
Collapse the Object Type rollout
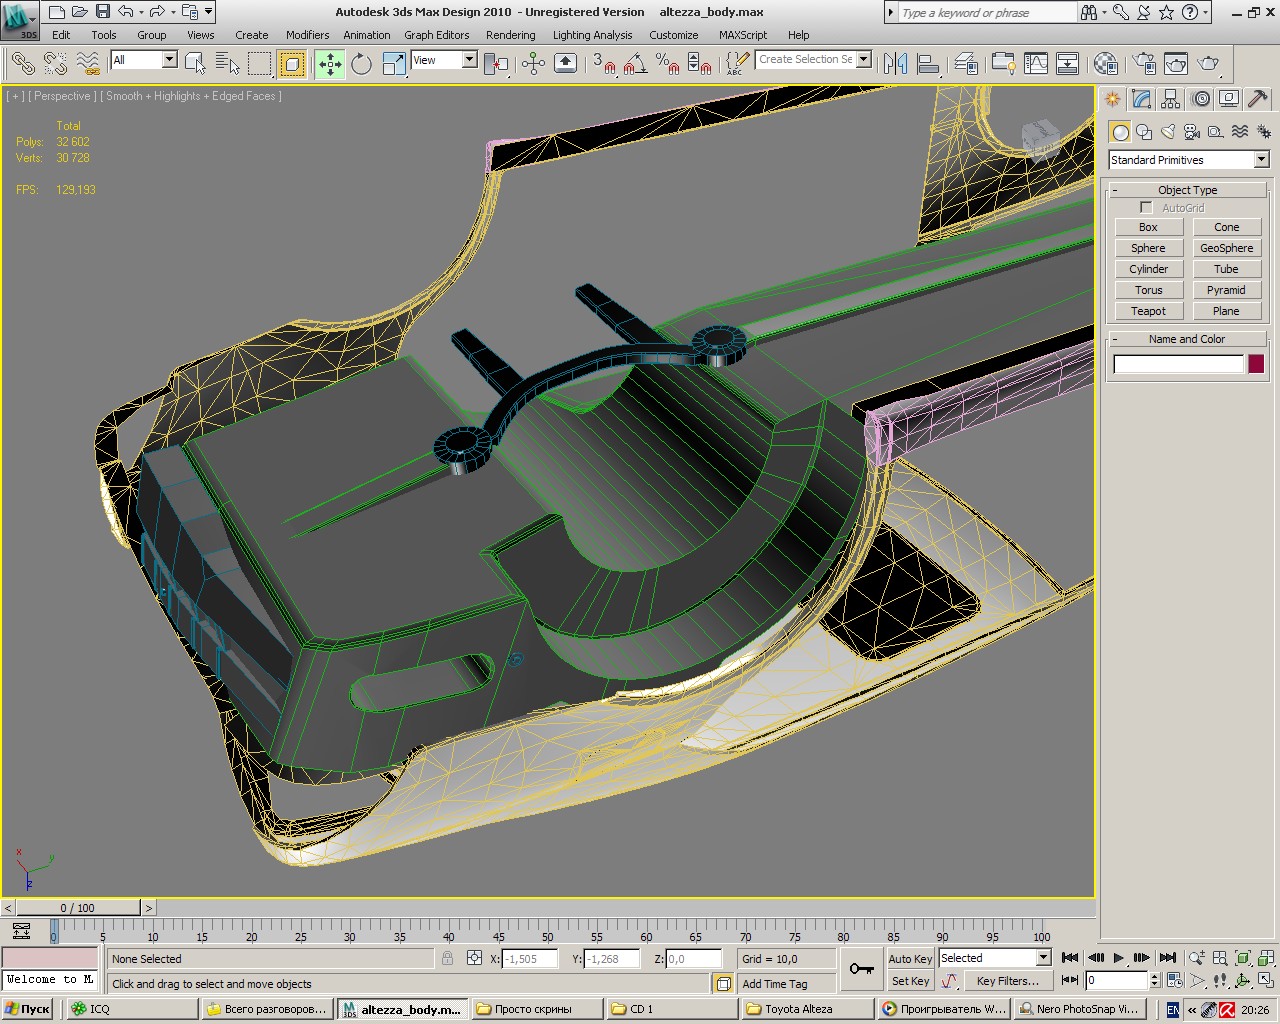[x=1187, y=190]
